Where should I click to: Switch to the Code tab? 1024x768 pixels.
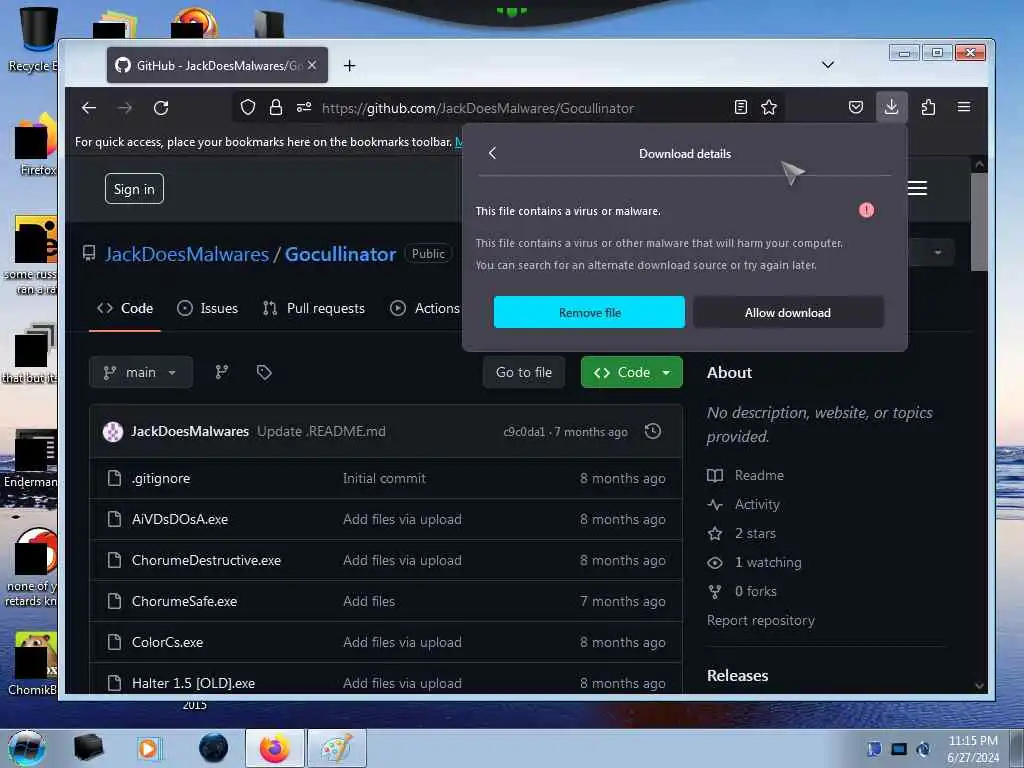[125, 308]
